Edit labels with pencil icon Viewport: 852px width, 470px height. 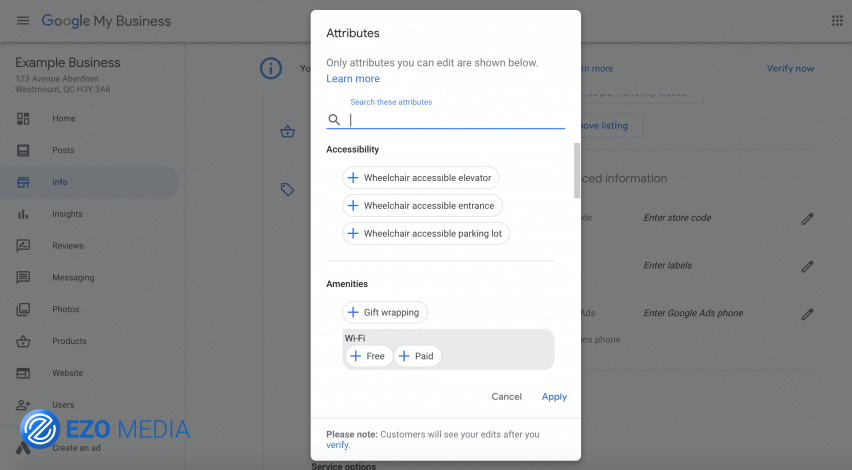(x=807, y=266)
